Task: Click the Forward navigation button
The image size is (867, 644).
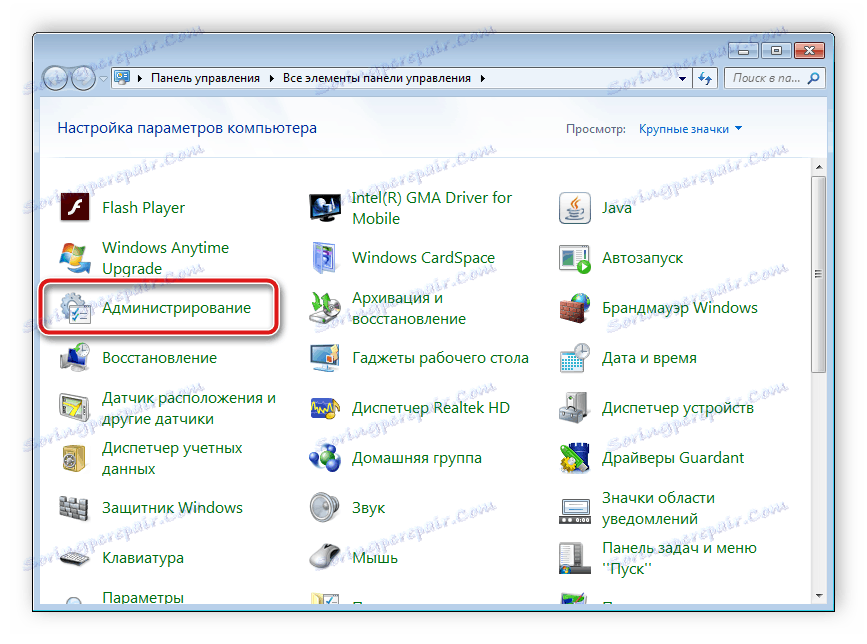Action: (x=83, y=78)
